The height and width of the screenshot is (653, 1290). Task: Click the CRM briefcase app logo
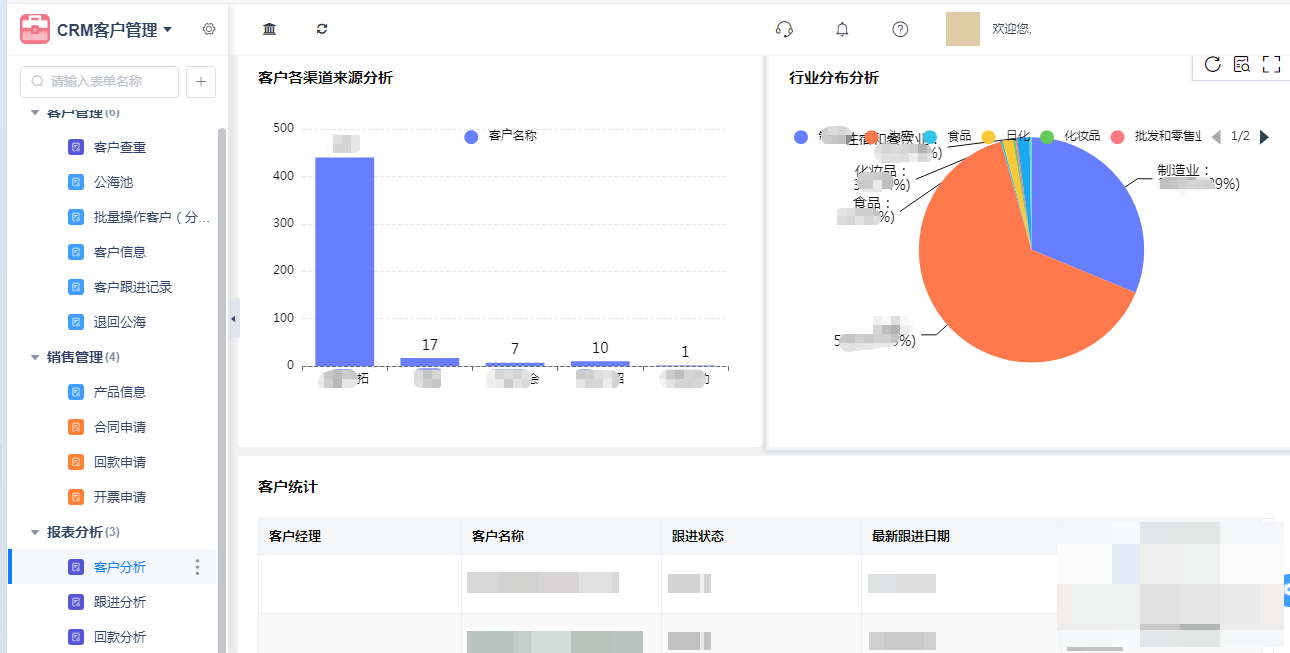35,29
